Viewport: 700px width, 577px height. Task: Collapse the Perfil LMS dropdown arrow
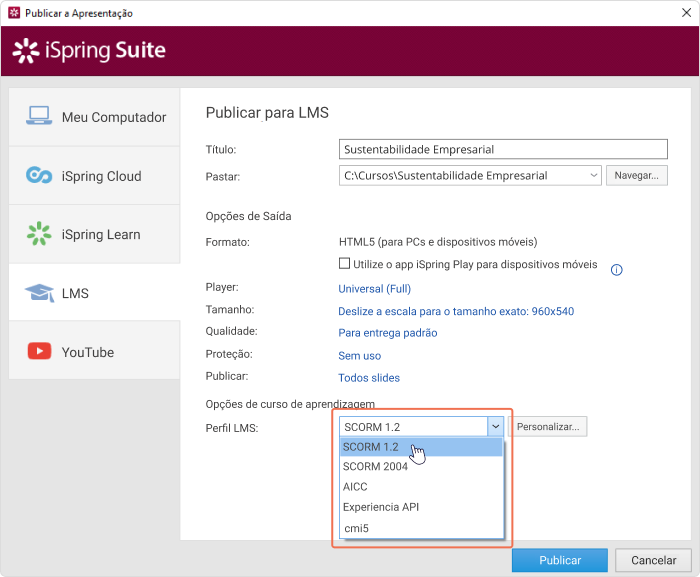[x=496, y=426]
